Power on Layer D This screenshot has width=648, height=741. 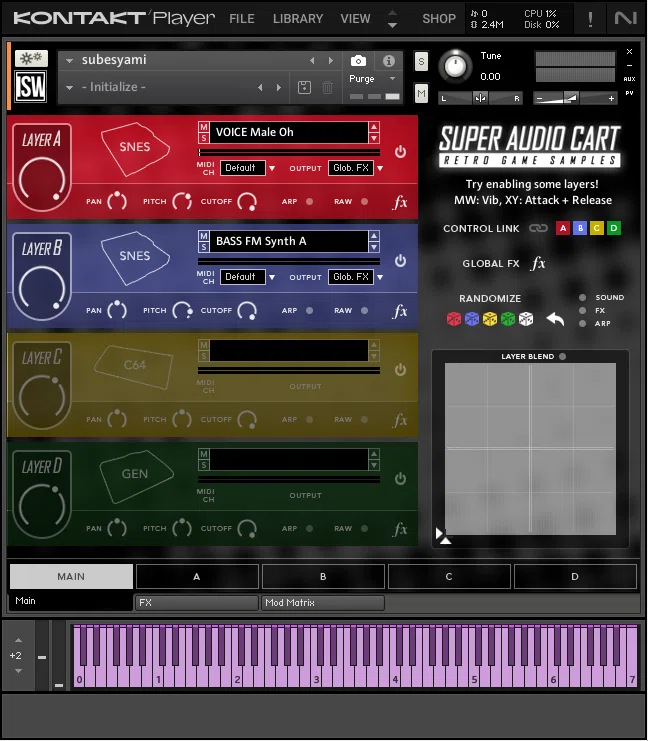click(400, 479)
